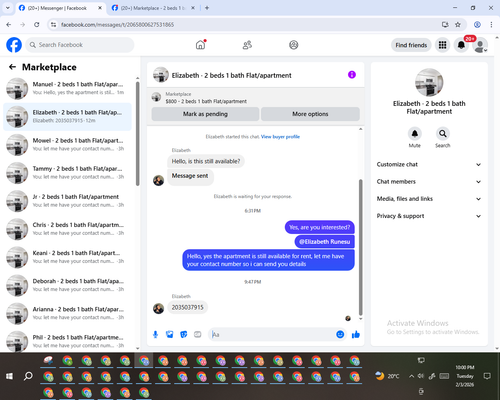Image resolution: width=500 pixels, height=400 pixels.
Task: Open the taskbar clock showing 10:00 PM
Action: (x=465, y=376)
